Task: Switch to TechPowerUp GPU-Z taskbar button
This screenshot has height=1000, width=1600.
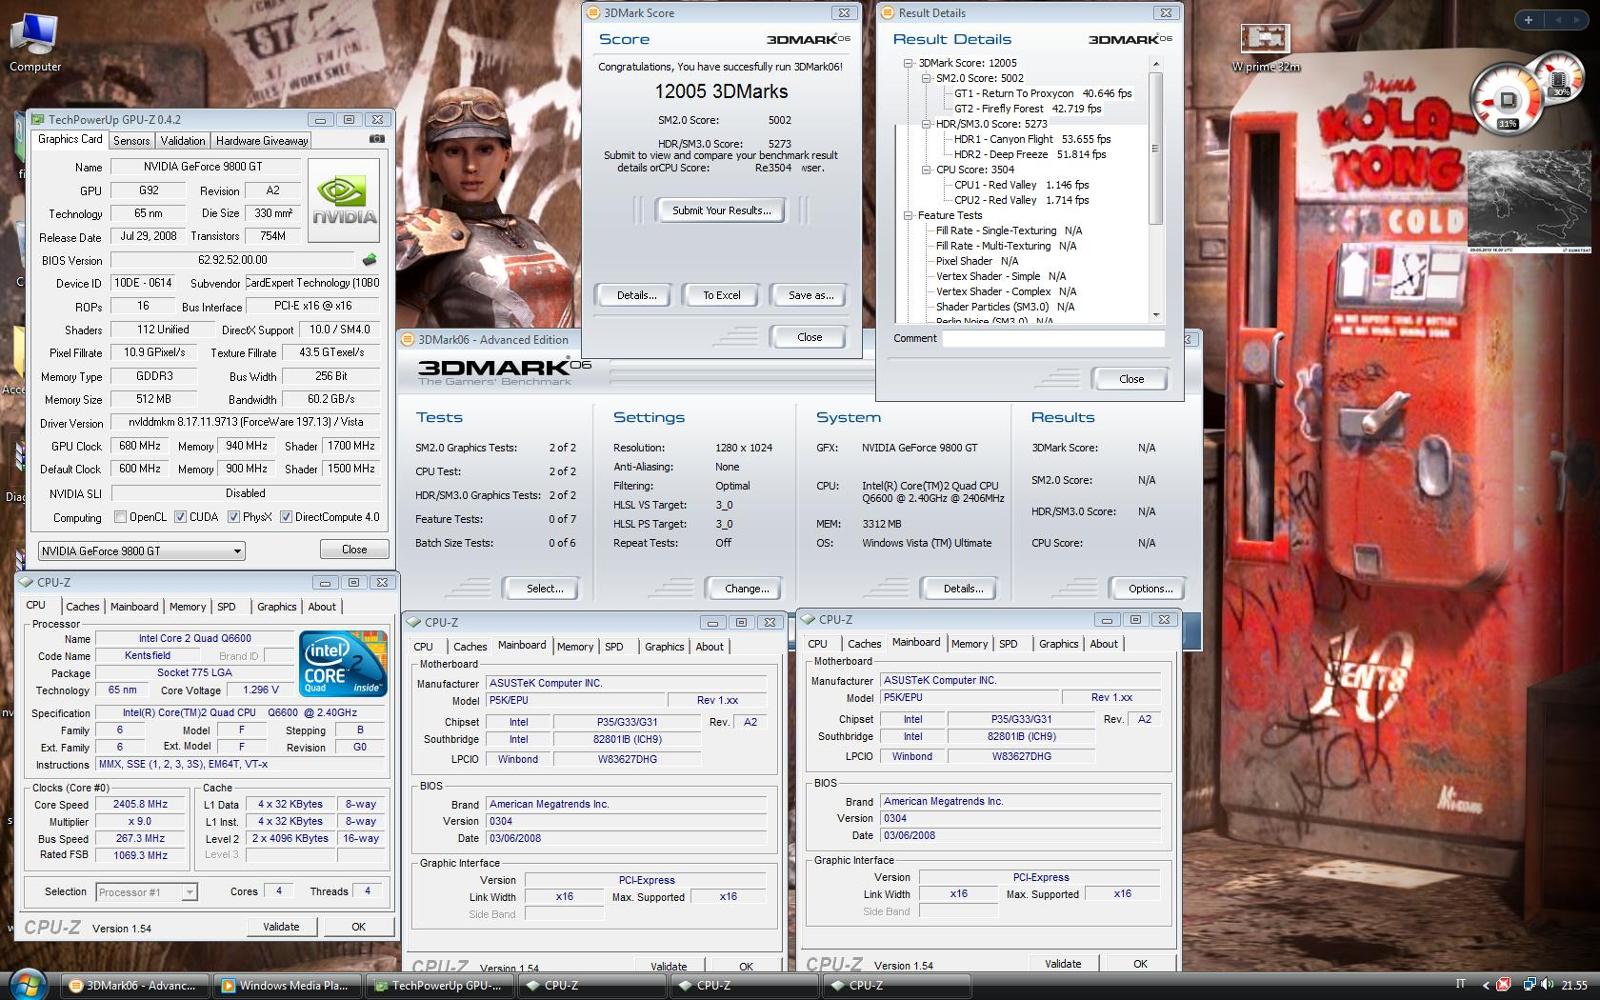Action: point(440,985)
